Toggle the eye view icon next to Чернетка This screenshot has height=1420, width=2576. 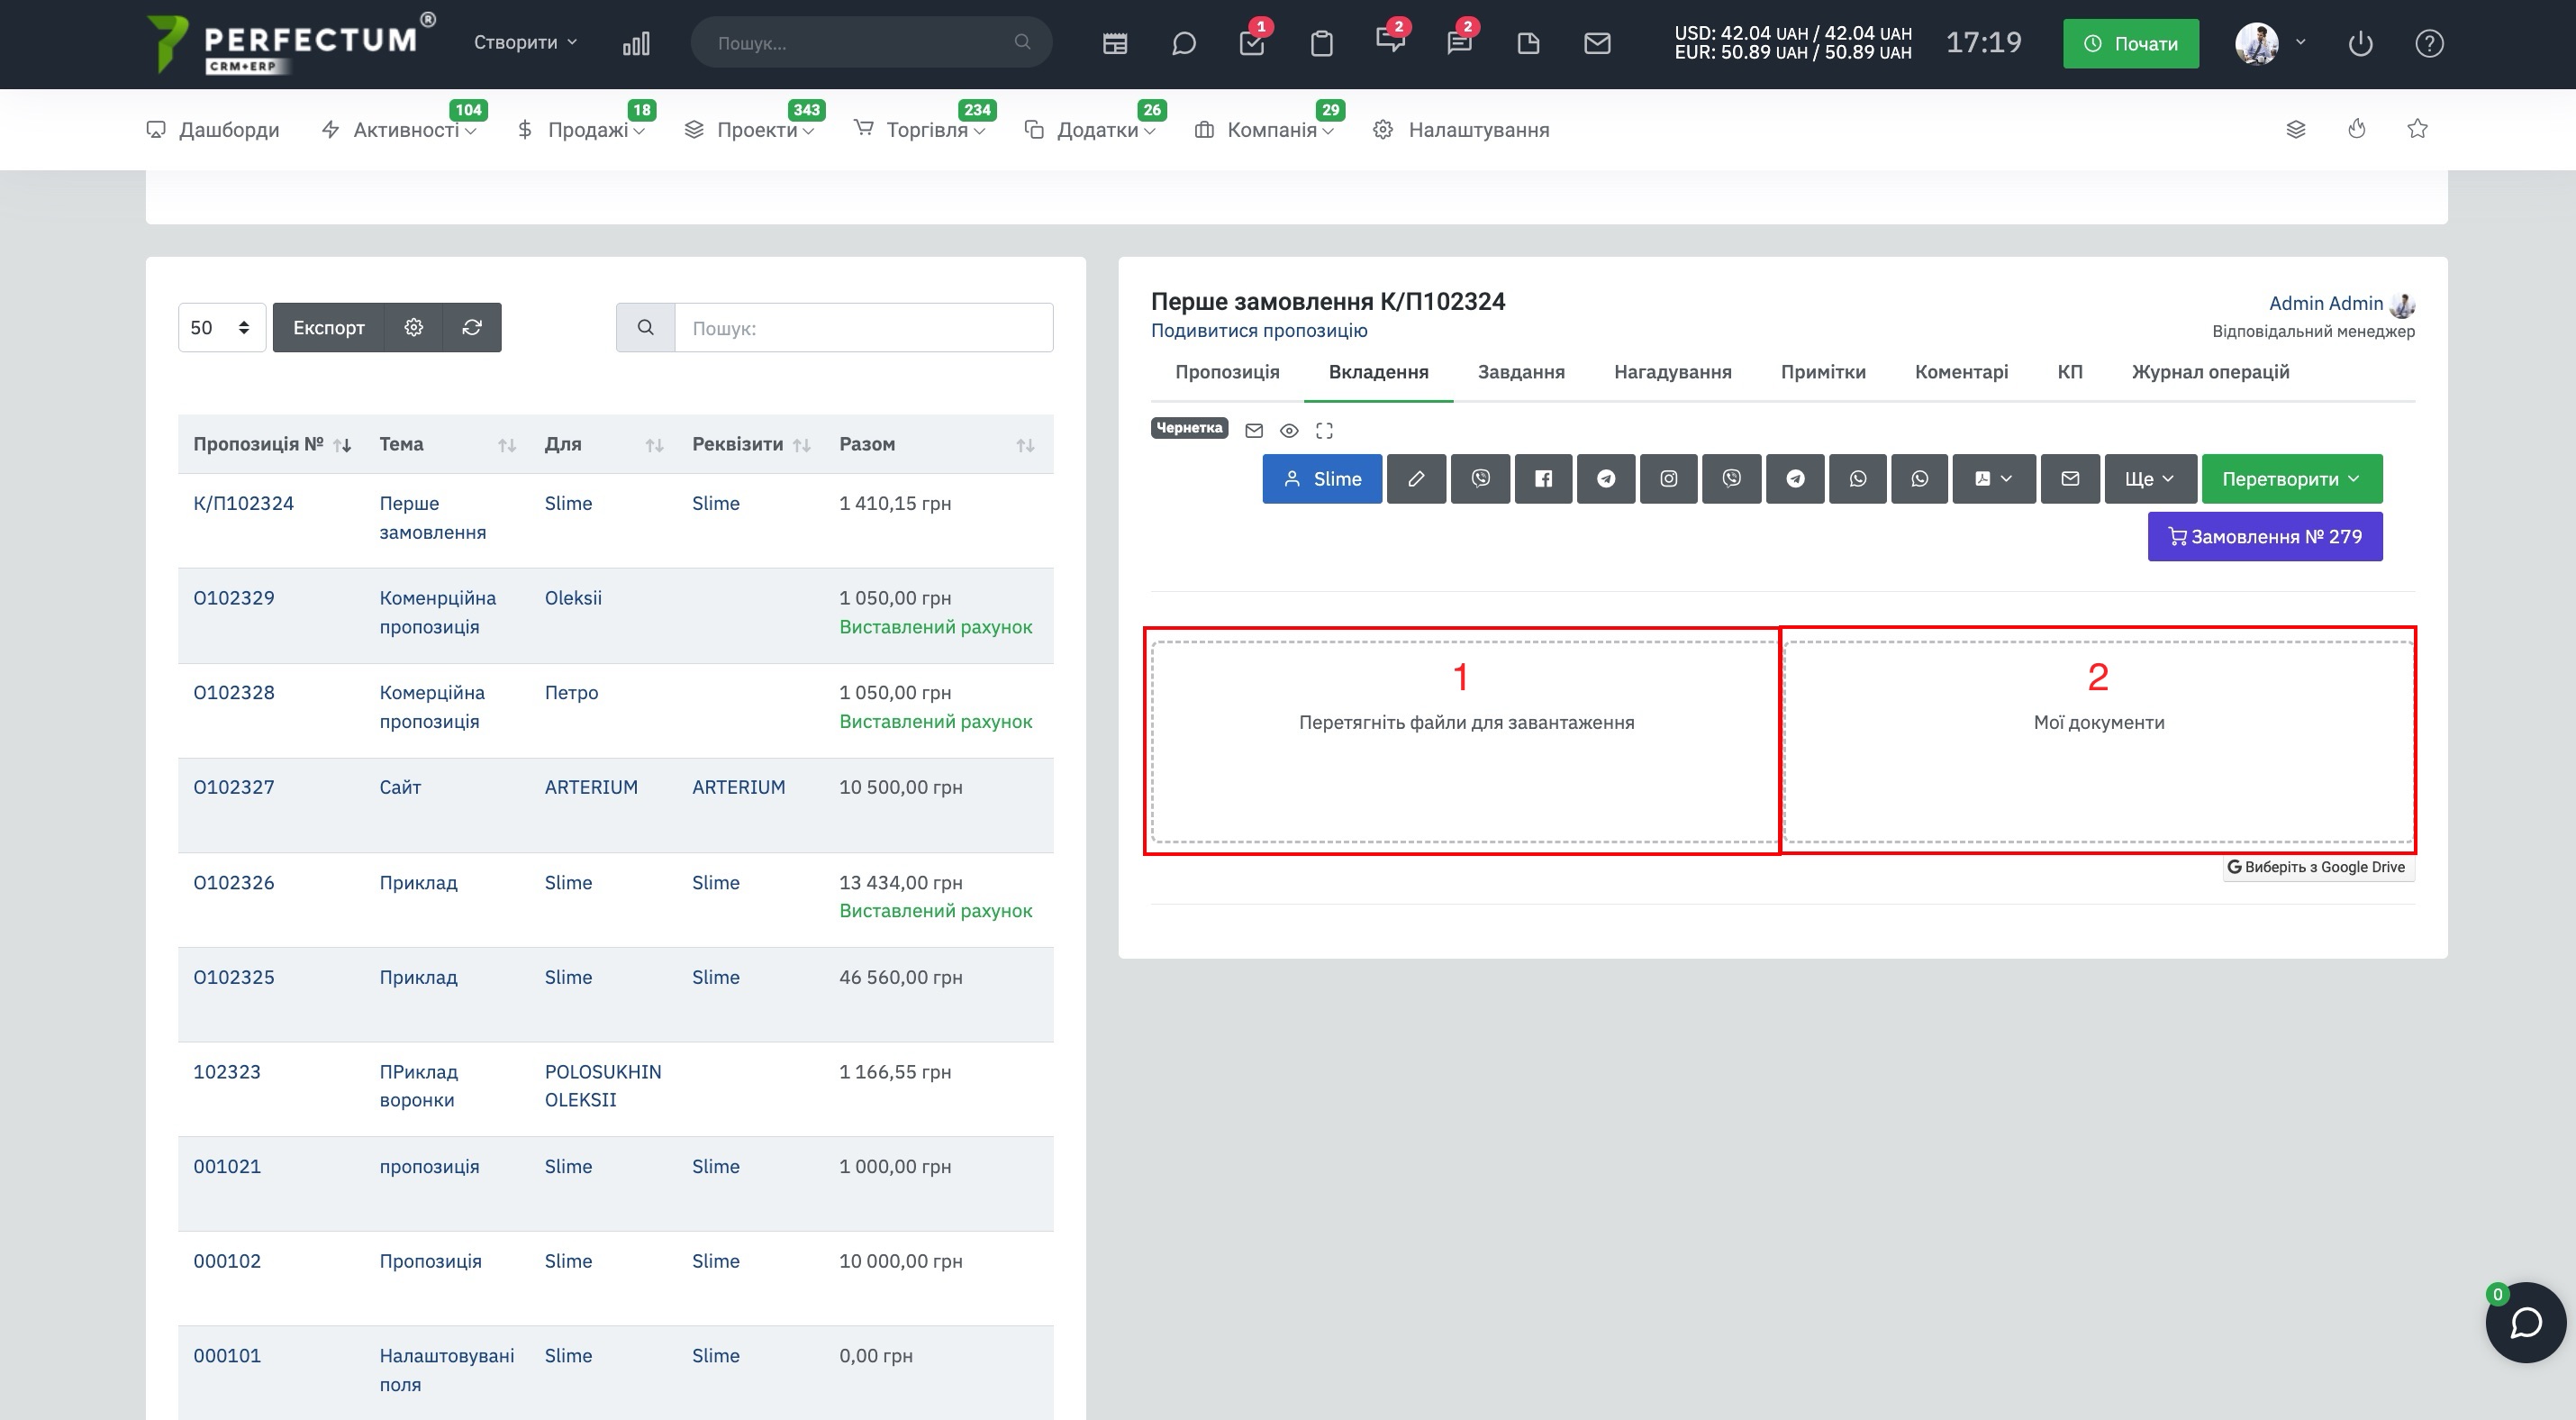pyautogui.click(x=1289, y=431)
